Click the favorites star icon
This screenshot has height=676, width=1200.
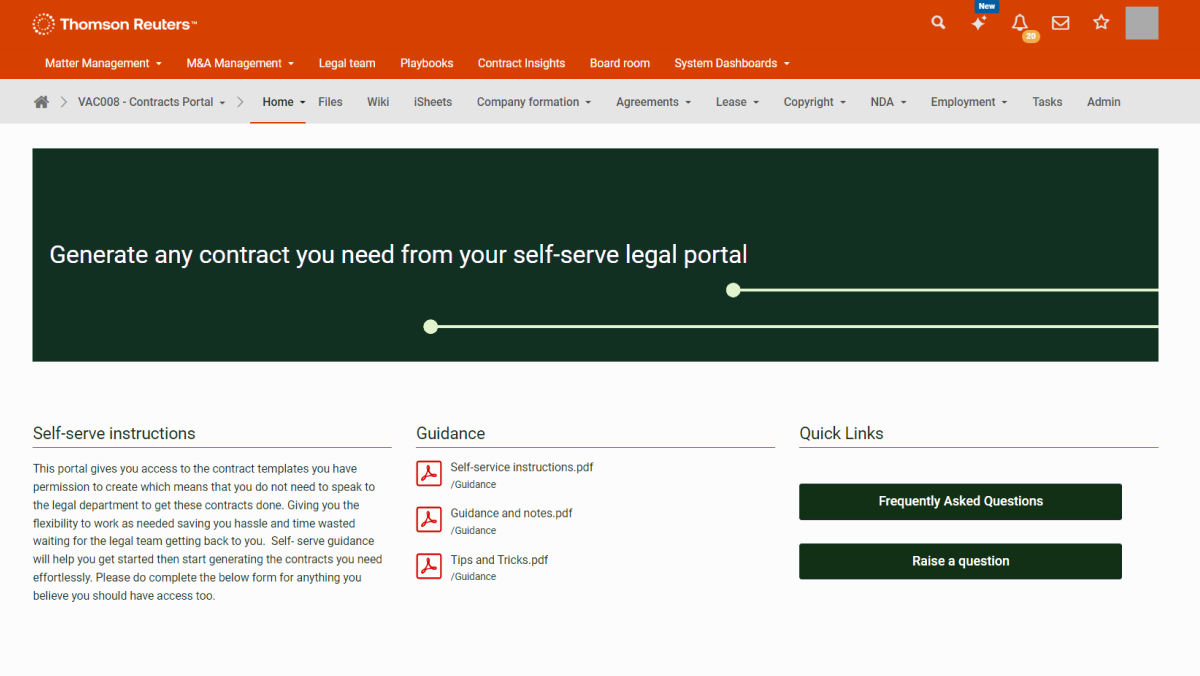(x=1101, y=22)
